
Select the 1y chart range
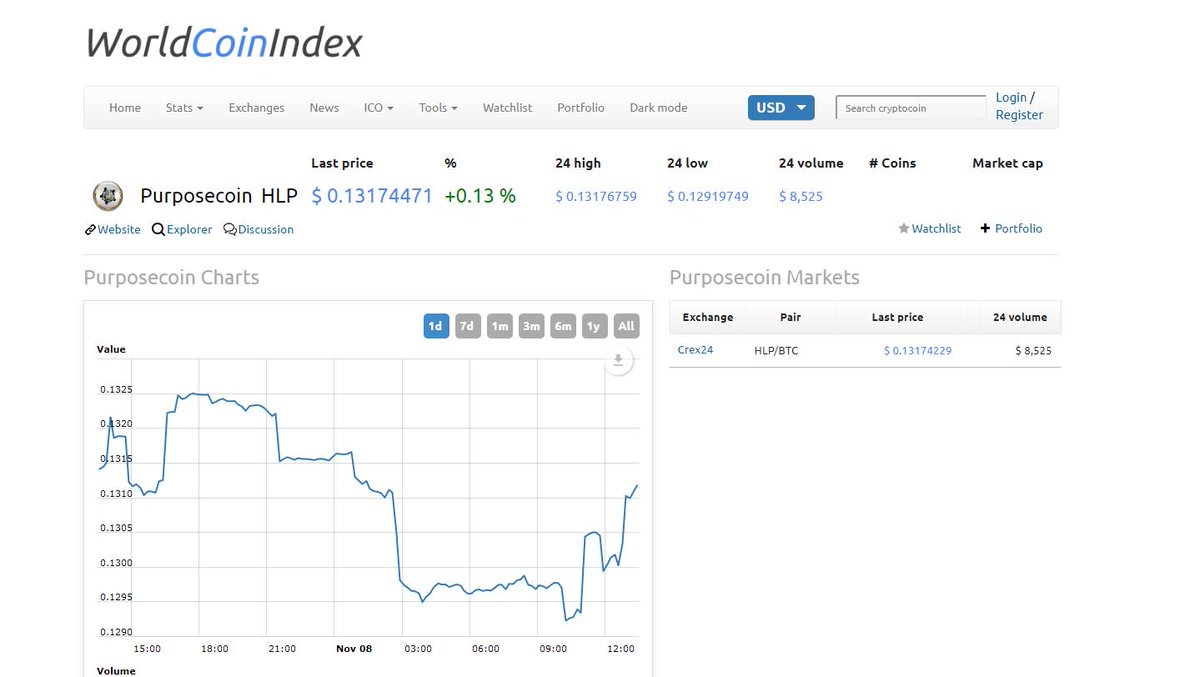[x=594, y=326]
